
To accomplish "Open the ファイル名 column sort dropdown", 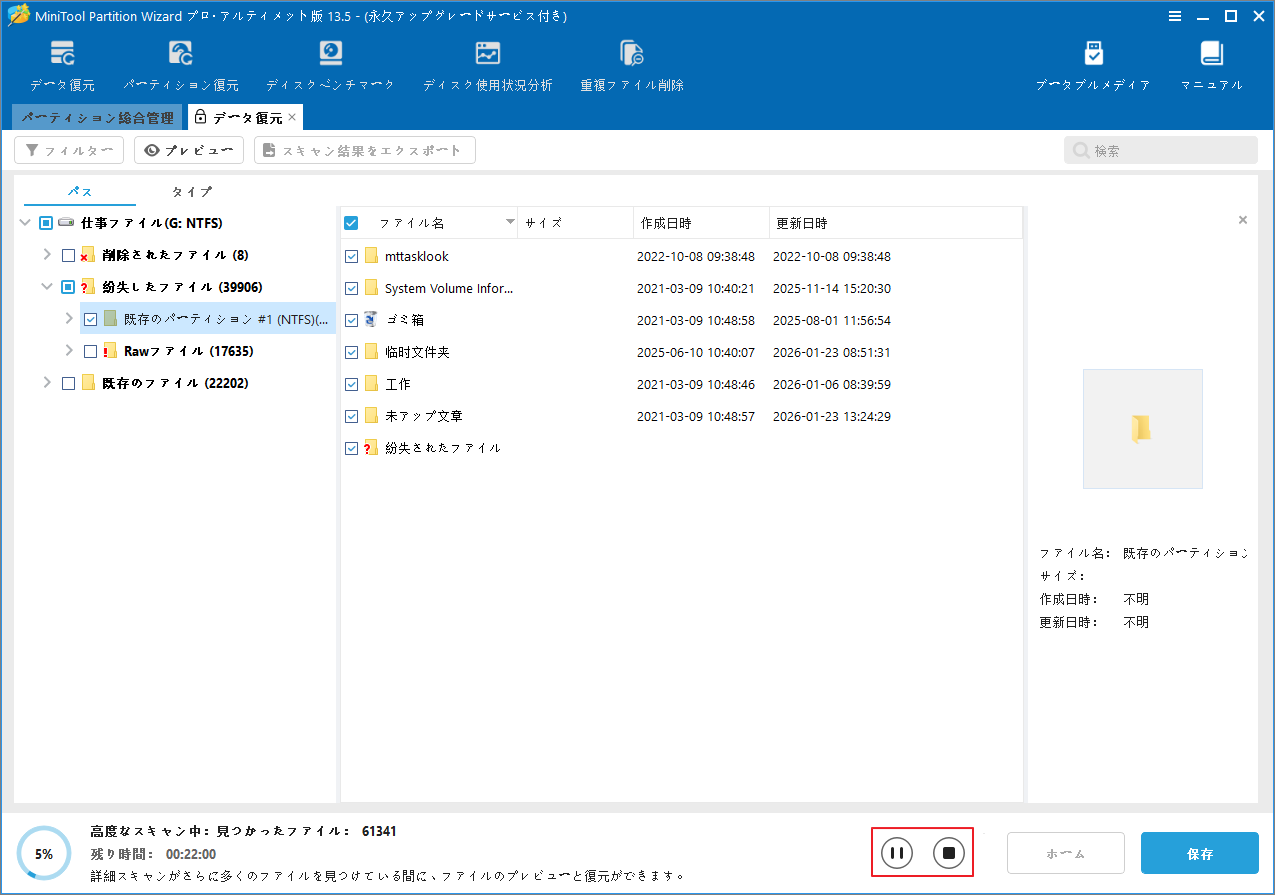I will coord(510,222).
